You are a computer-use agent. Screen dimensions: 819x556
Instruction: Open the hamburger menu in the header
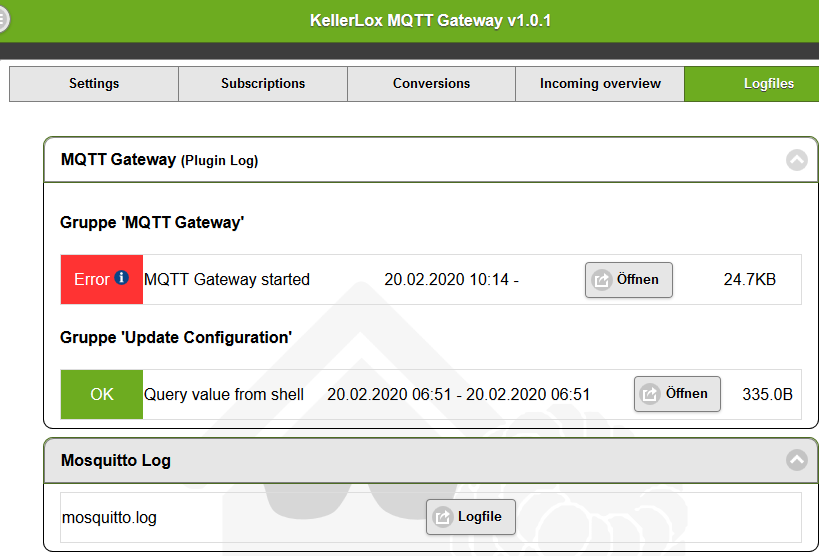pos(3,20)
